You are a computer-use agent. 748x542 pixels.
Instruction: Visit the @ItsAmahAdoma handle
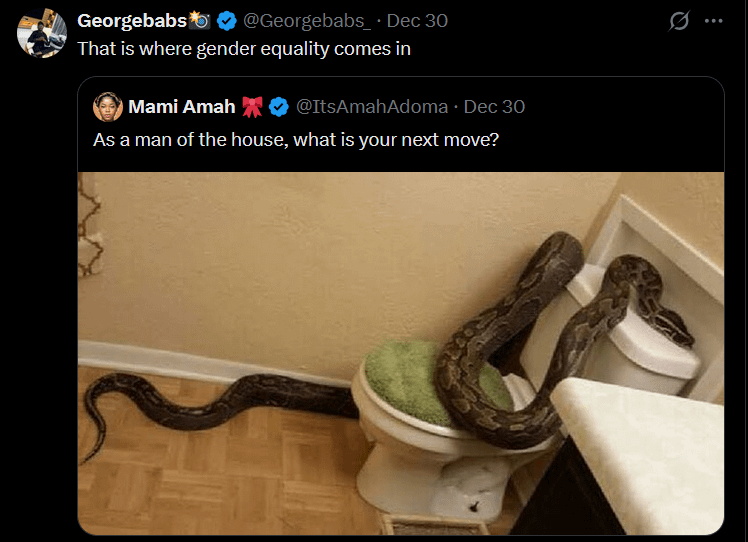coord(372,107)
